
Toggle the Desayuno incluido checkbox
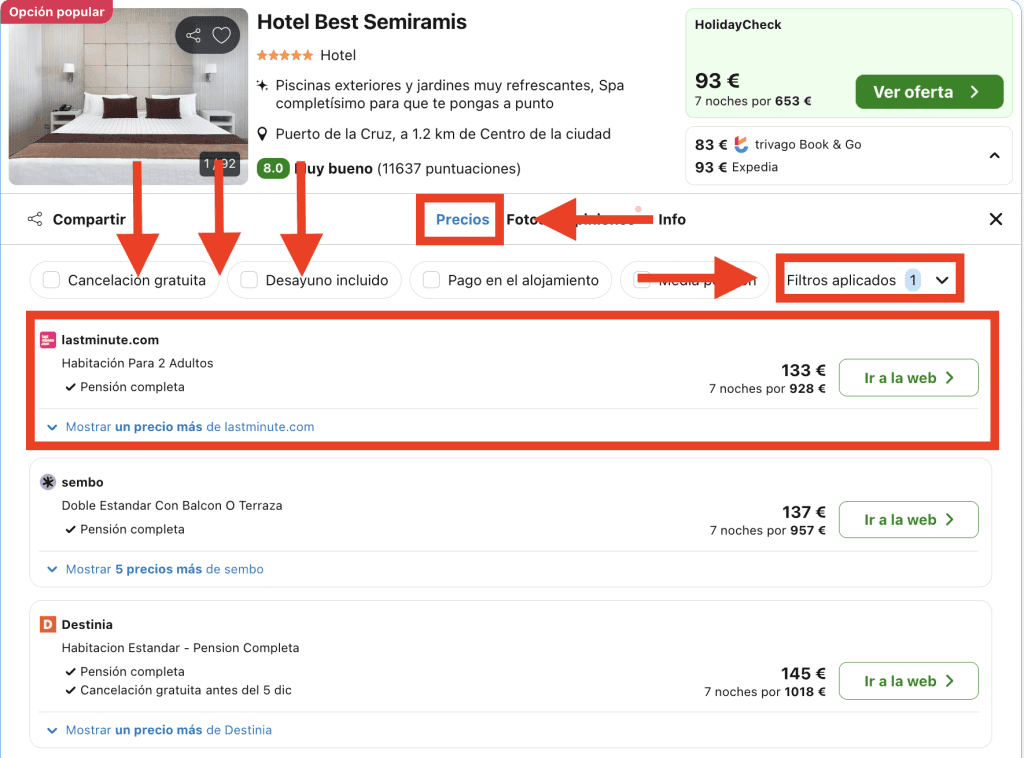click(x=250, y=280)
